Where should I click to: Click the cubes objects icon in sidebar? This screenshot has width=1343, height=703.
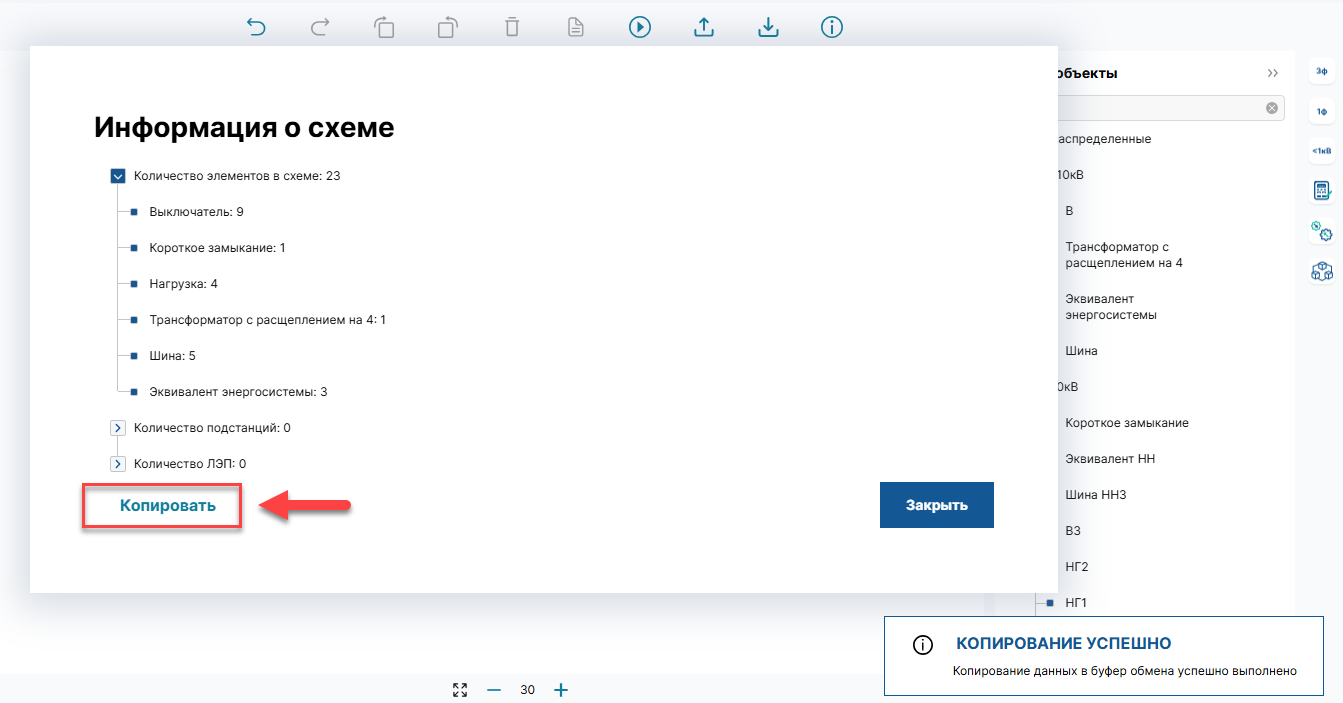coord(1322,271)
